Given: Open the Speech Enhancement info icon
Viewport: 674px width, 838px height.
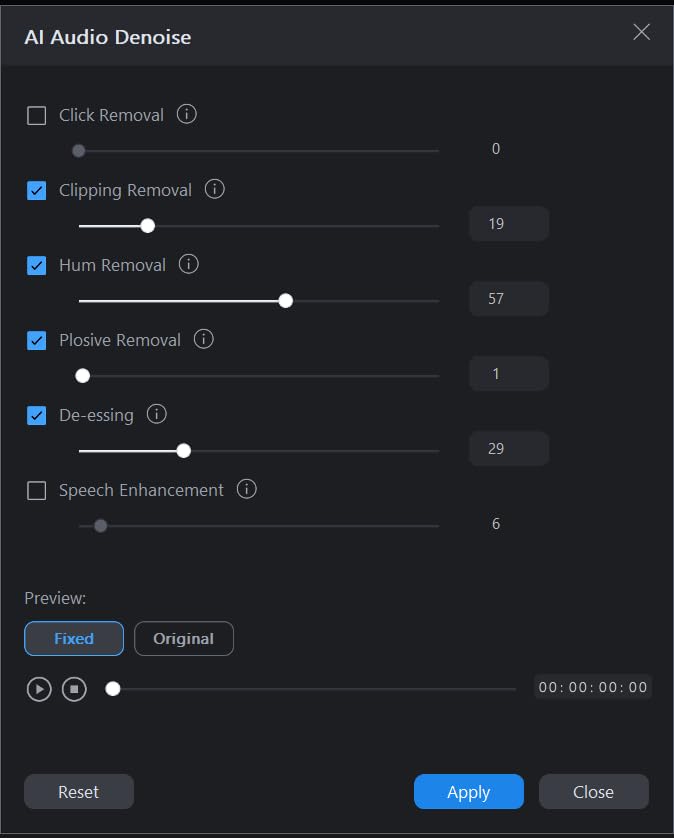Looking at the screenshot, I should tap(247, 489).
